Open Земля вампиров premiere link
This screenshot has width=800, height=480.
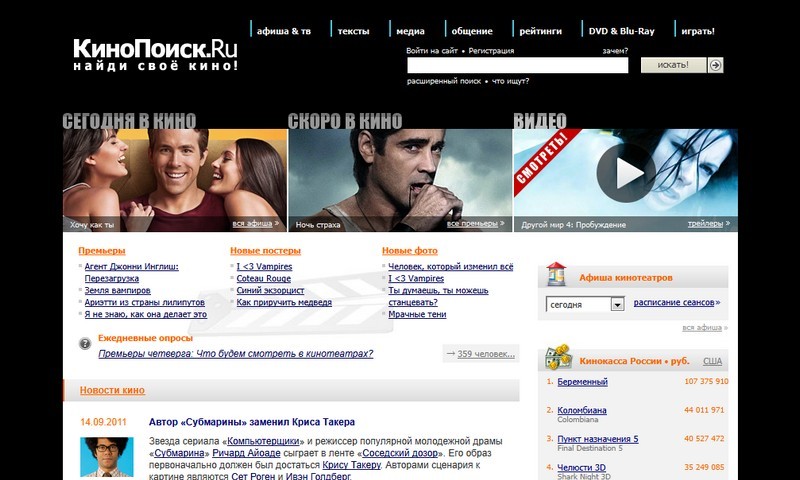coord(117,290)
